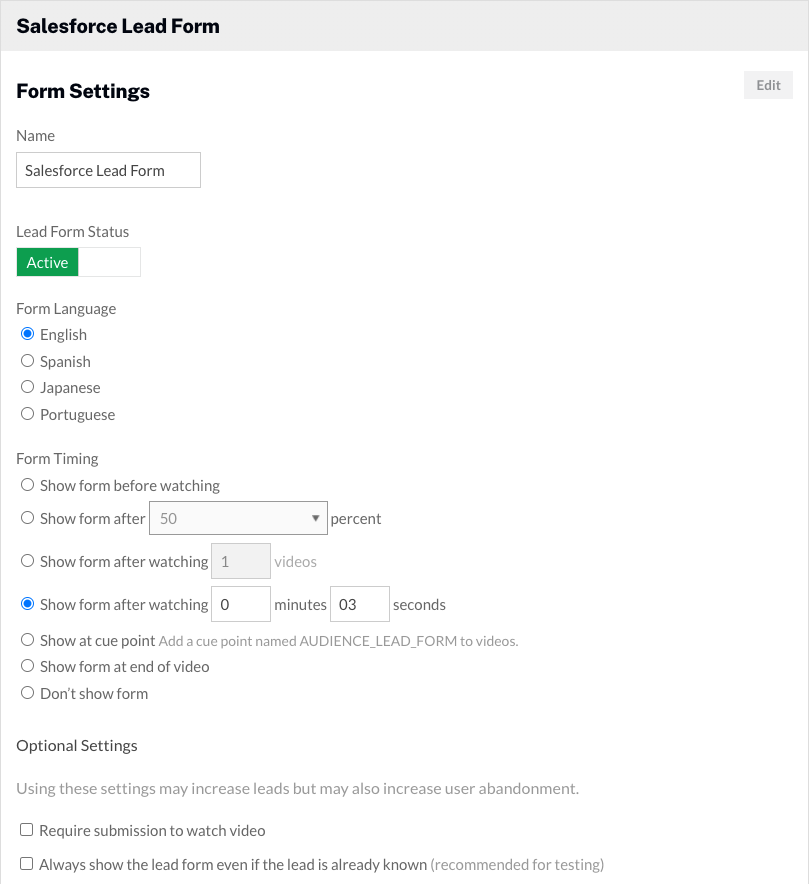Select 'Don't show form' option

(x=27, y=691)
